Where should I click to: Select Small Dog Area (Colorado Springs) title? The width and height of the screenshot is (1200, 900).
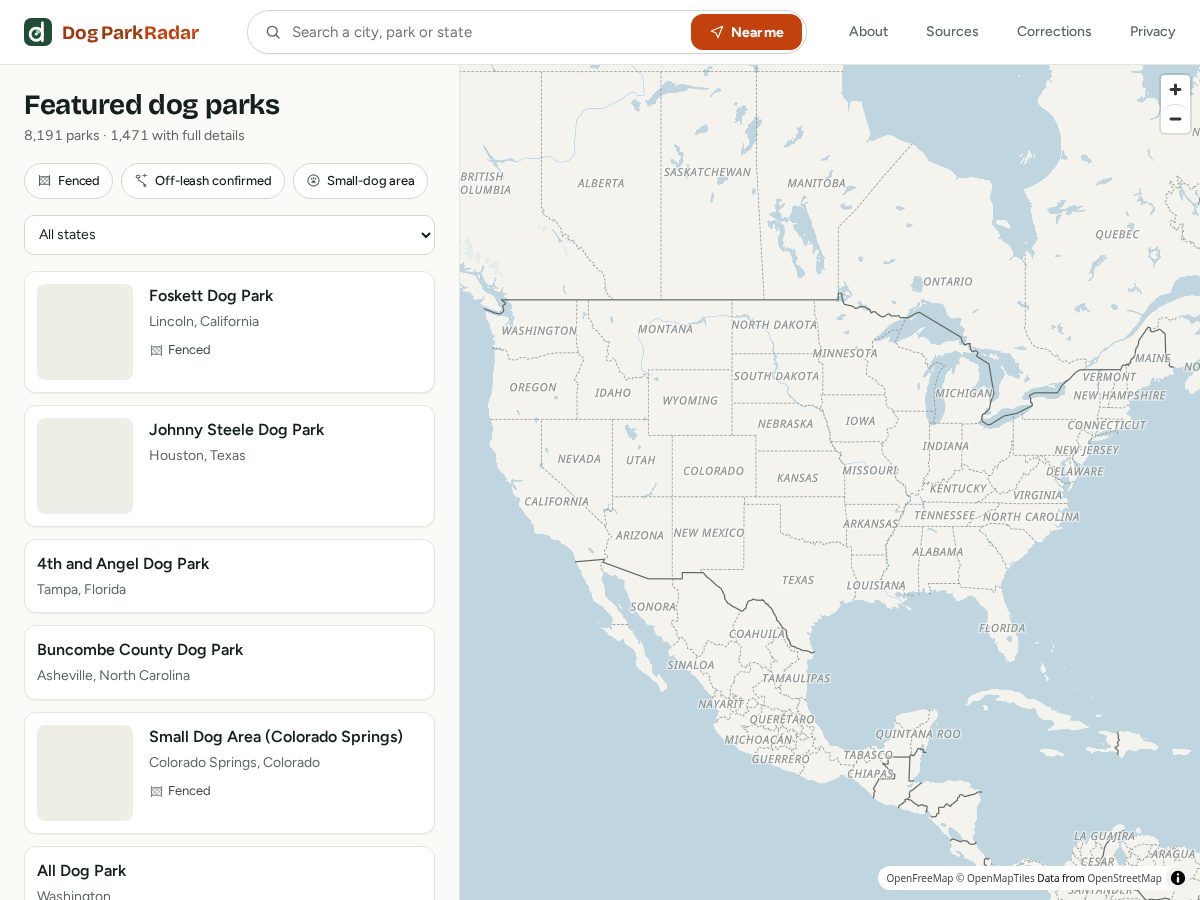click(x=276, y=737)
